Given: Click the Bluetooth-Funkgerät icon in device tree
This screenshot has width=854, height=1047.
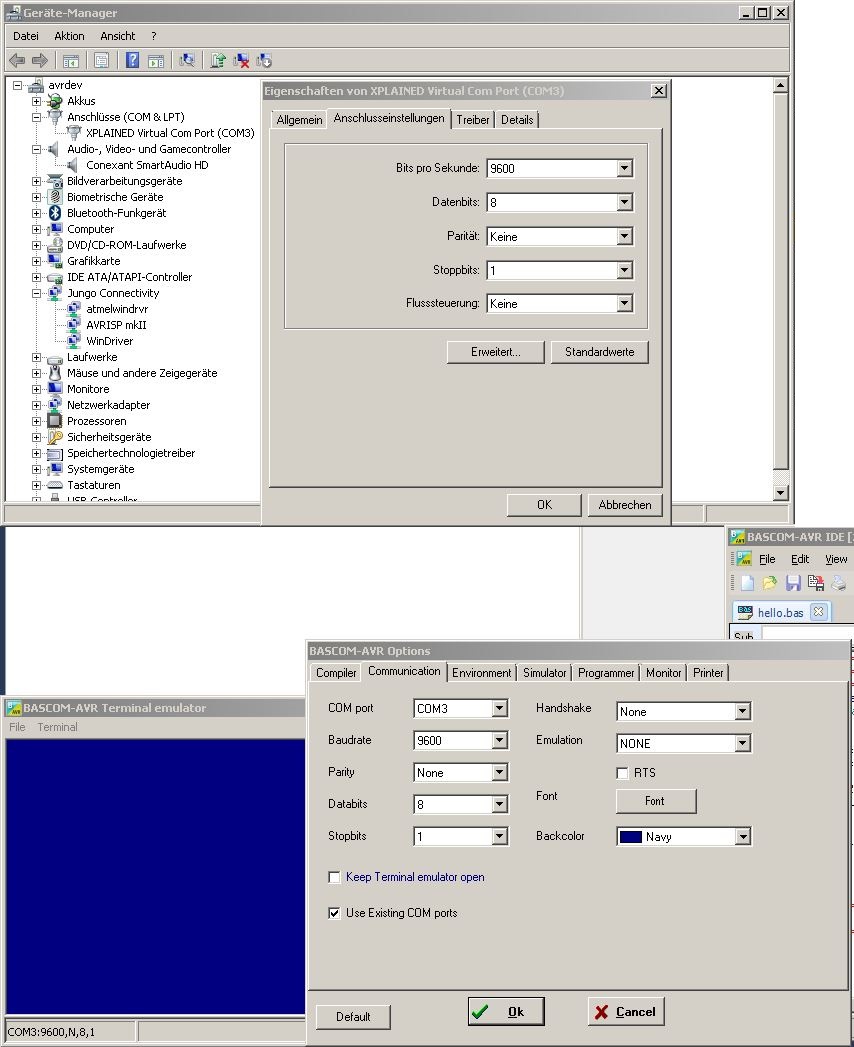Looking at the screenshot, I should click(x=55, y=213).
